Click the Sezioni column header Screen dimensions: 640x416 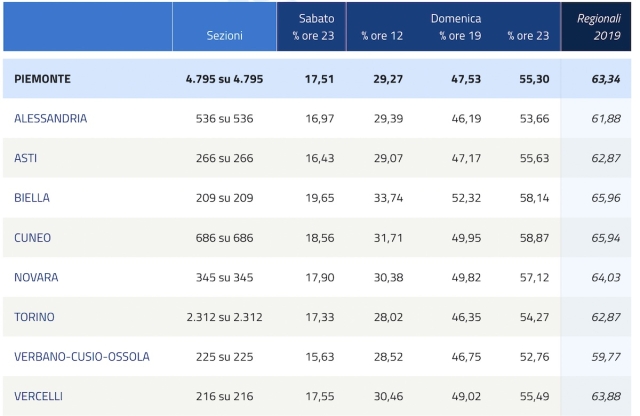(x=224, y=36)
